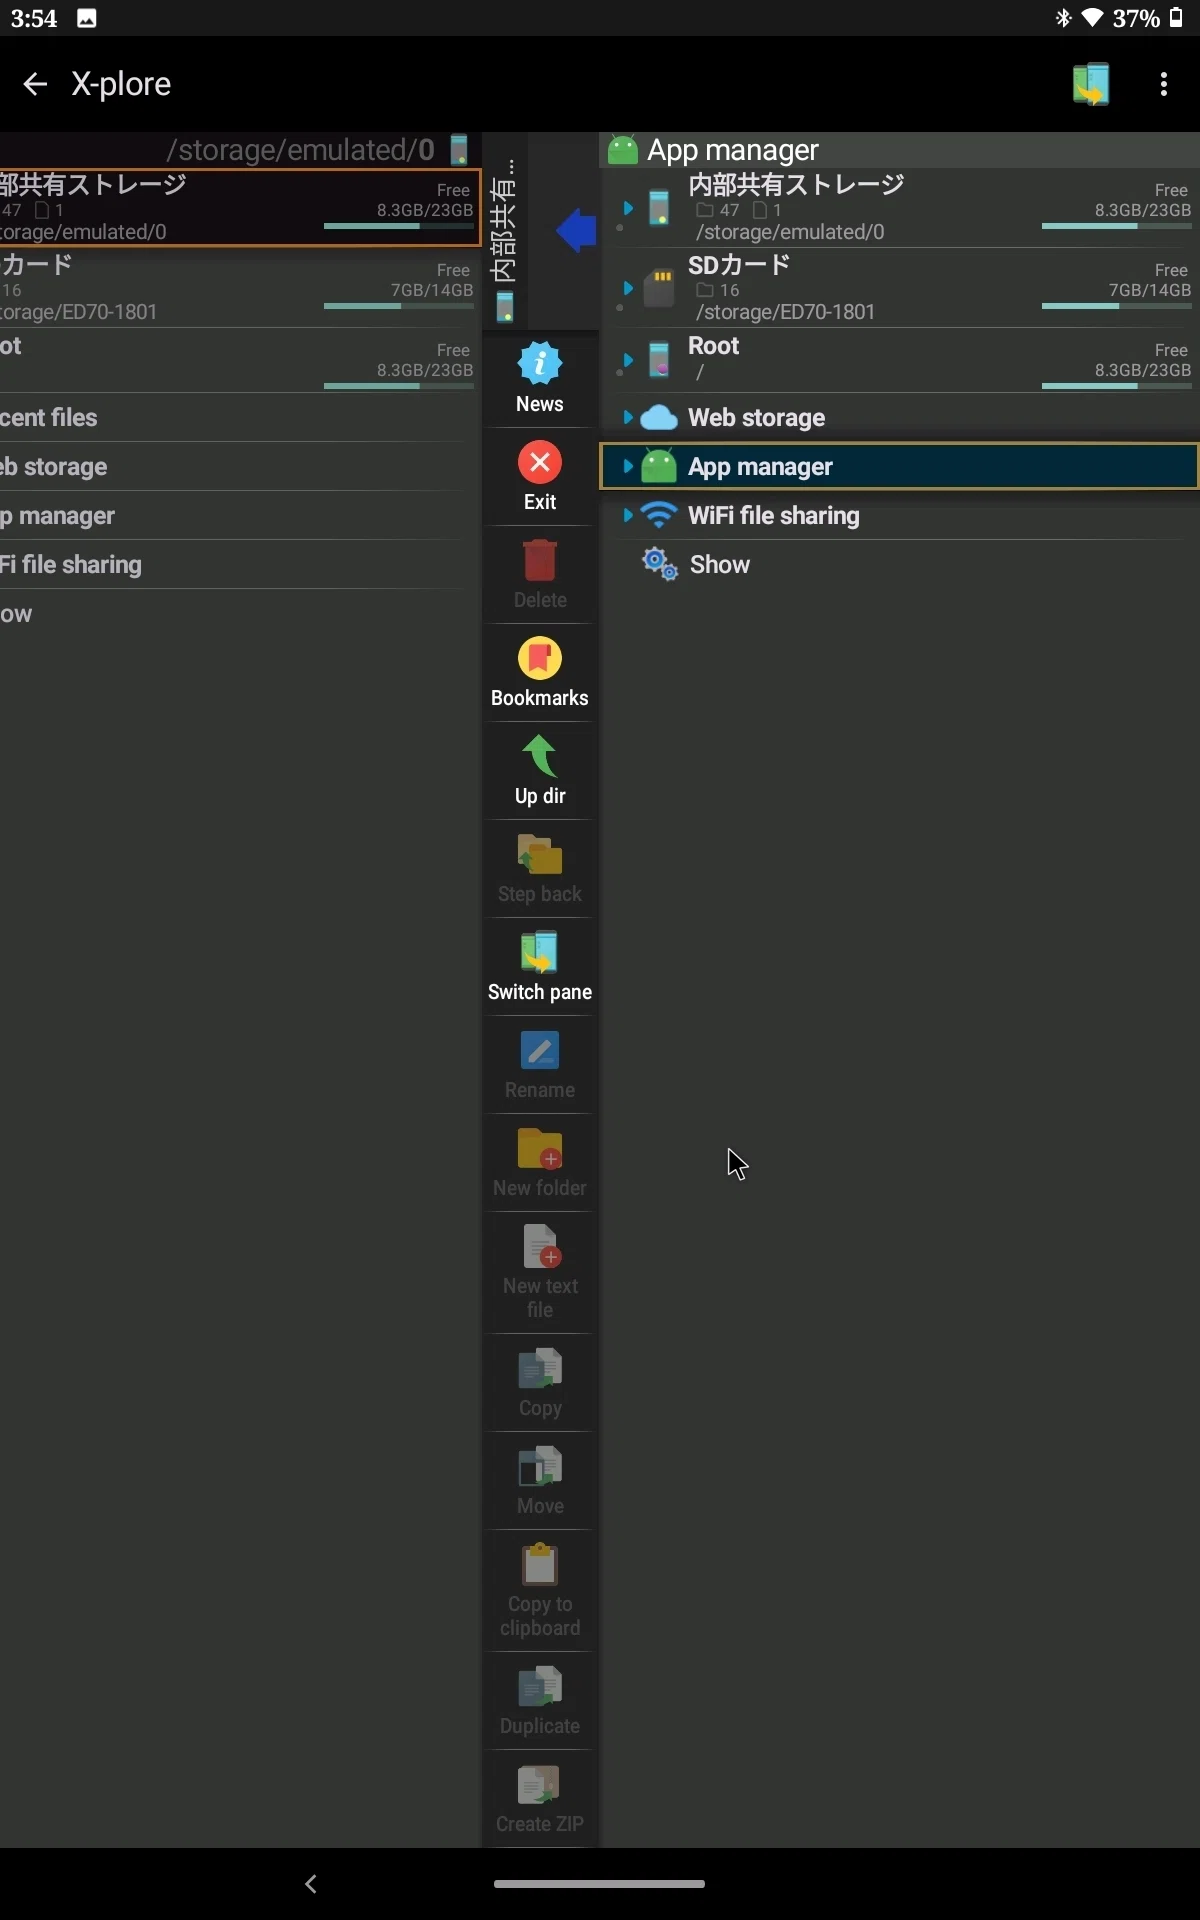Select WiFi file sharing row in left pane
The height and width of the screenshot is (1920, 1200).
coord(240,564)
